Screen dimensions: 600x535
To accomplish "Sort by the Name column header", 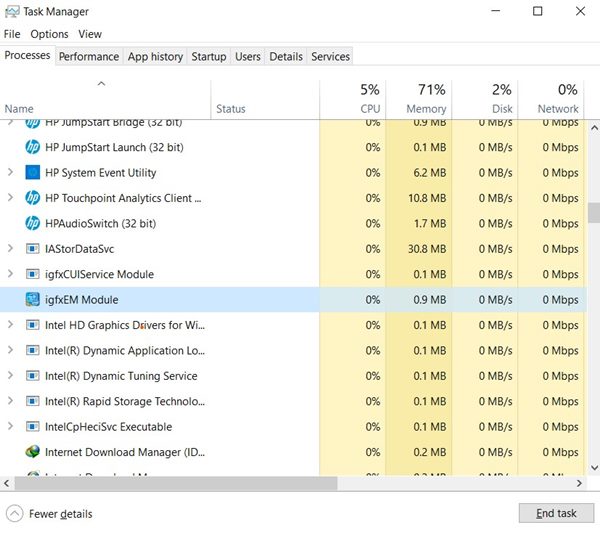I will point(105,99).
